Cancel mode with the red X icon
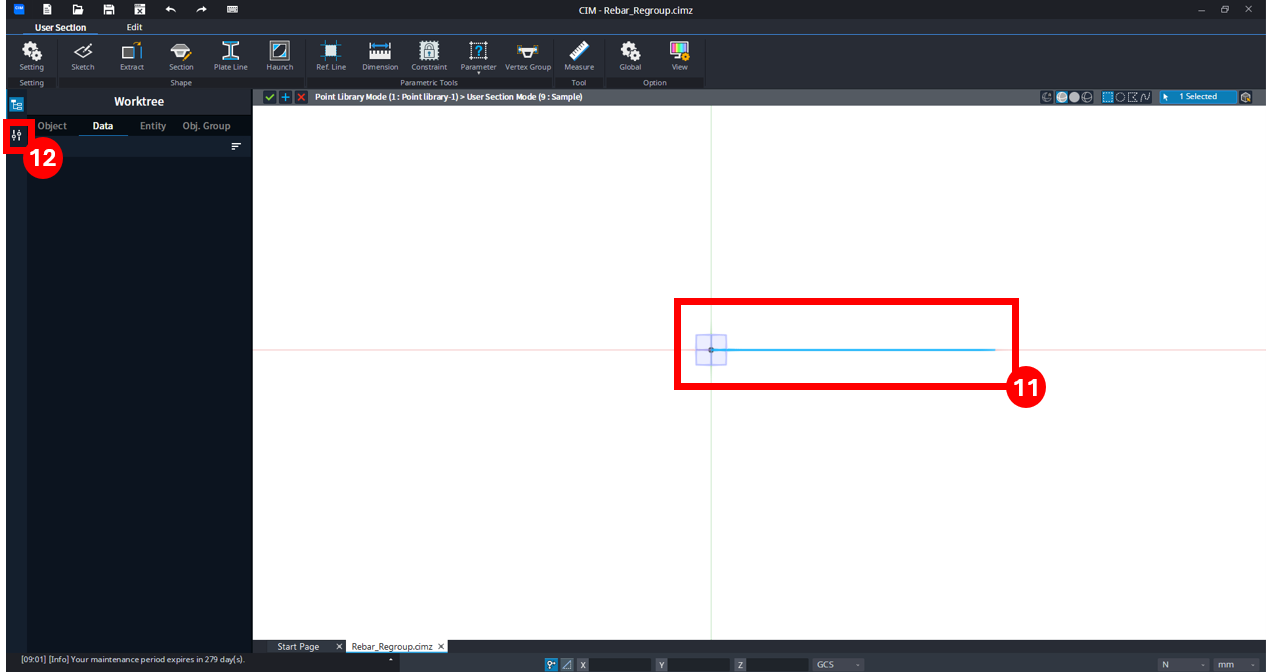Image resolution: width=1266 pixels, height=672 pixels. coord(301,97)
